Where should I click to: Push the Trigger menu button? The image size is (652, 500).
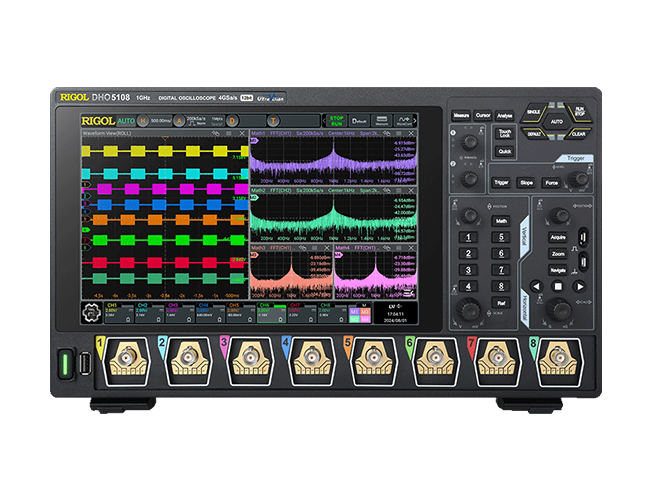pos(501,183)
